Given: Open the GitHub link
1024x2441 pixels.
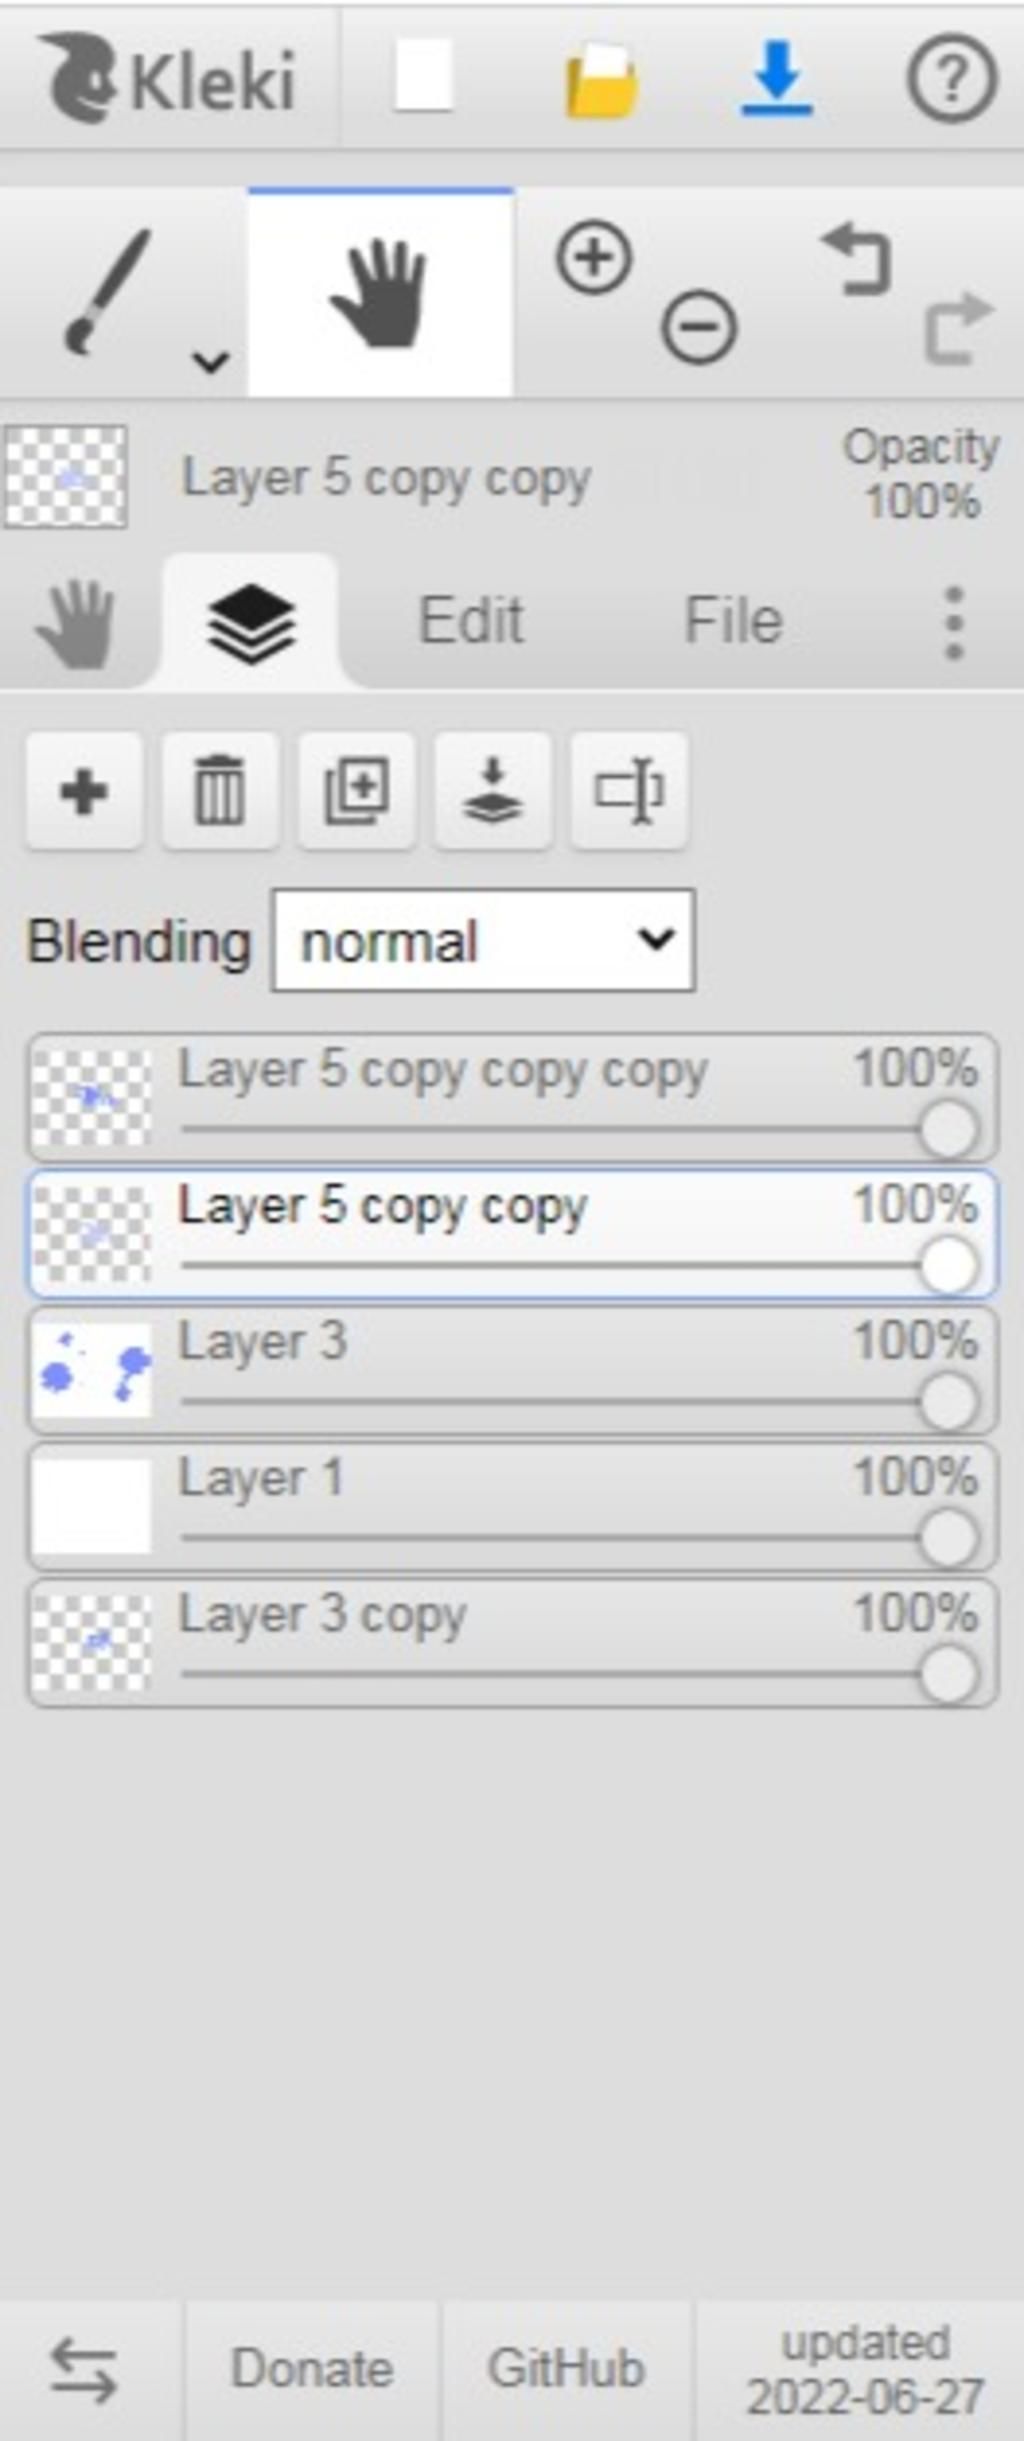Looking at the screenshot, I should coord(566,2369).
